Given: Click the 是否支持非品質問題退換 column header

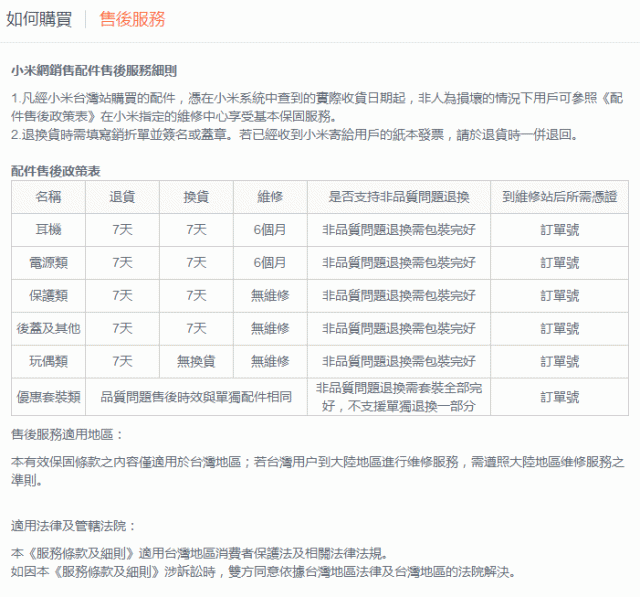Looking at the screenshot, I should (399, 197).
